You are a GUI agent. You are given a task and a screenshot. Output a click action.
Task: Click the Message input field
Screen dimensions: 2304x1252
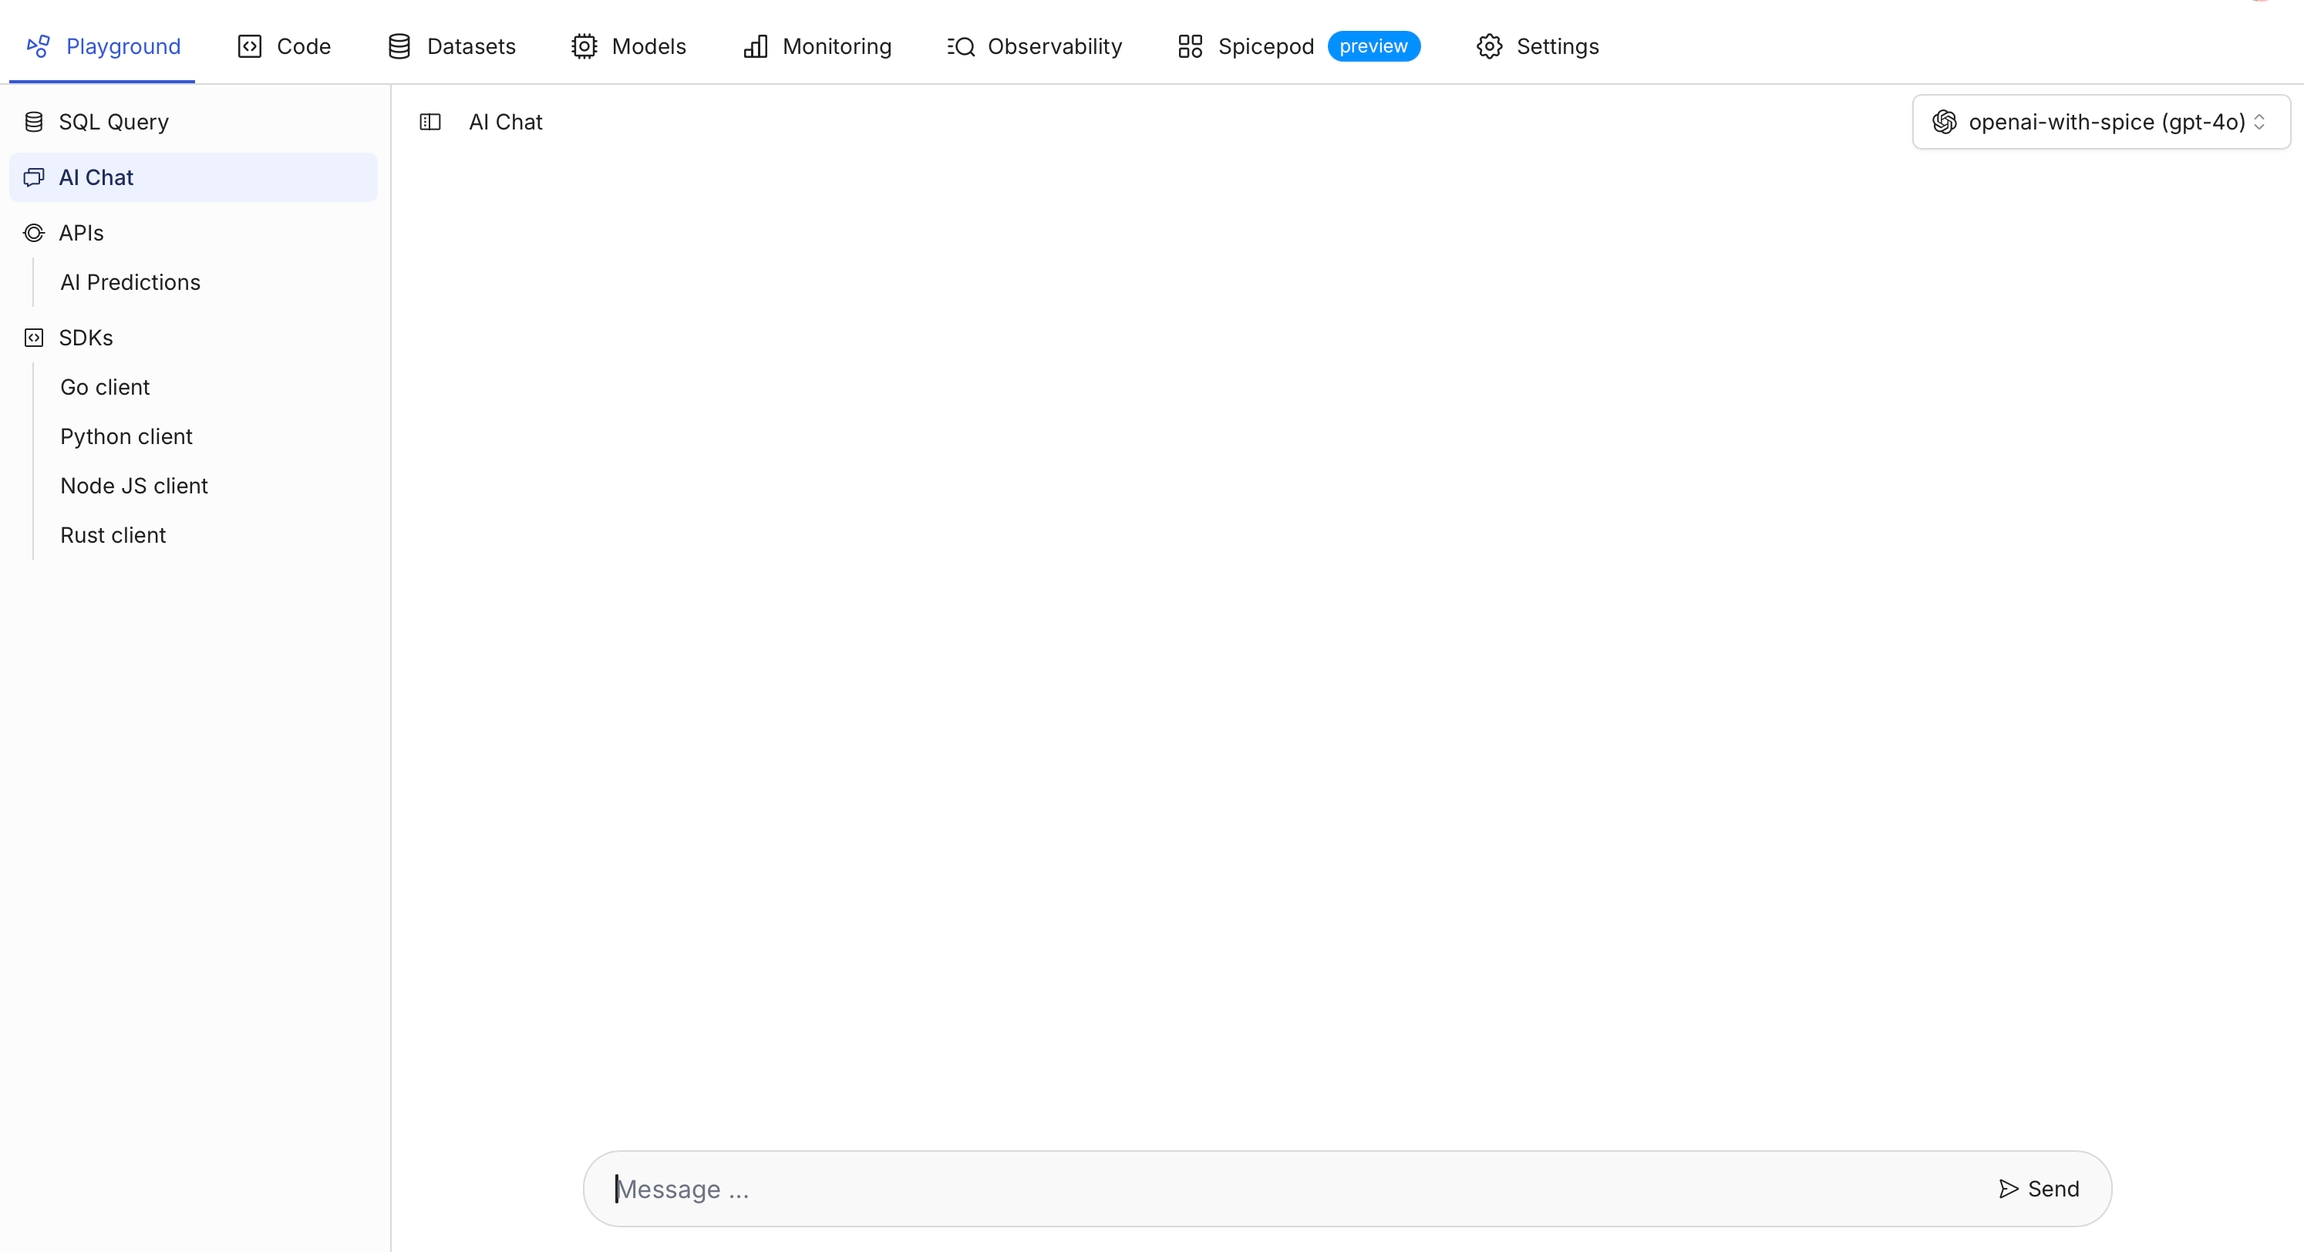pyautogui.click(x=1290, y=1189)
